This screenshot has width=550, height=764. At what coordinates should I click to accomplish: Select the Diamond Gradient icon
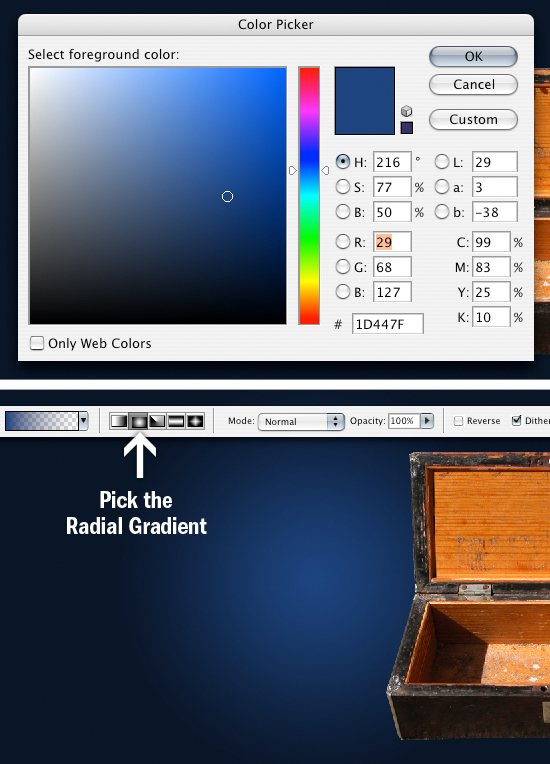pos(195,421)
